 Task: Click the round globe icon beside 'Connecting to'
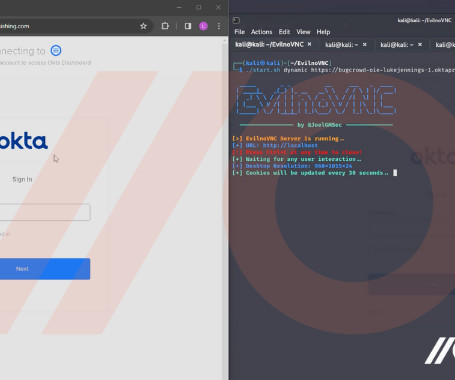[x=56, y=50]
